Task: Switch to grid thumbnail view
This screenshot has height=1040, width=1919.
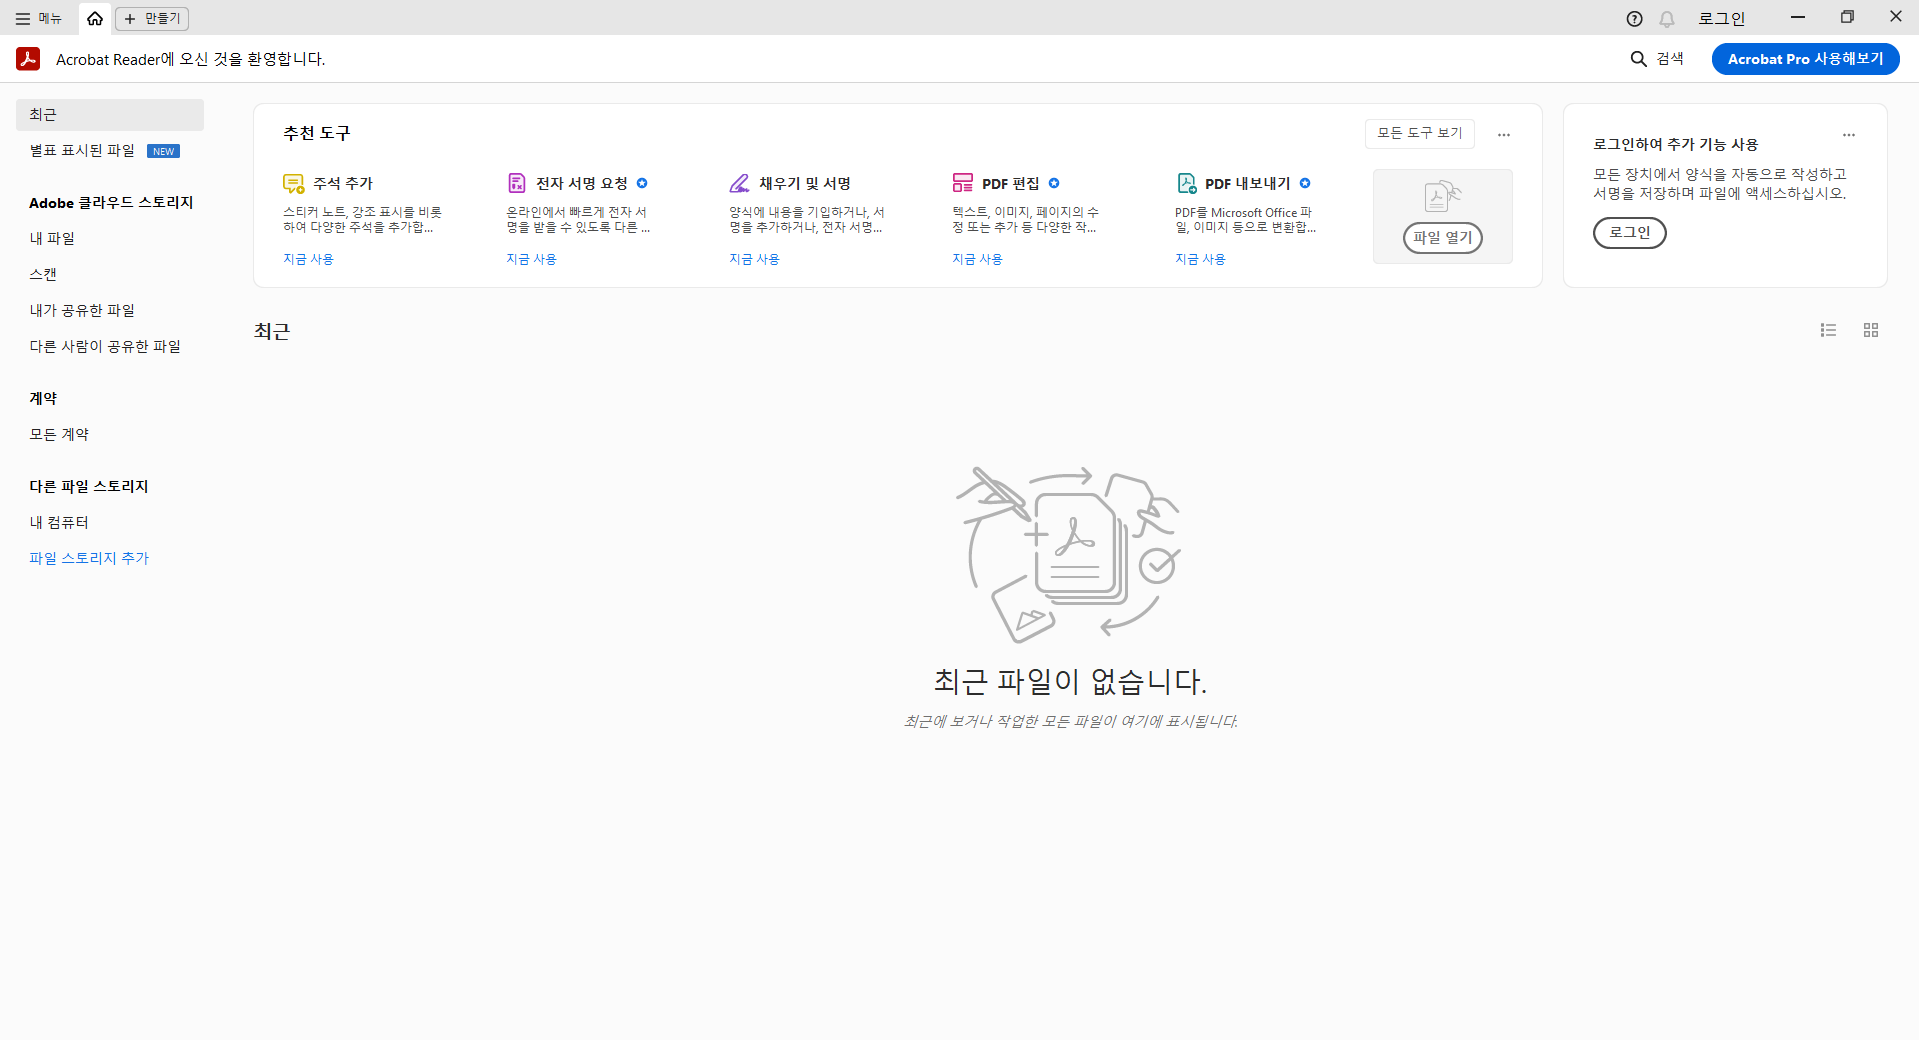Action: (x=1871, y=330)
